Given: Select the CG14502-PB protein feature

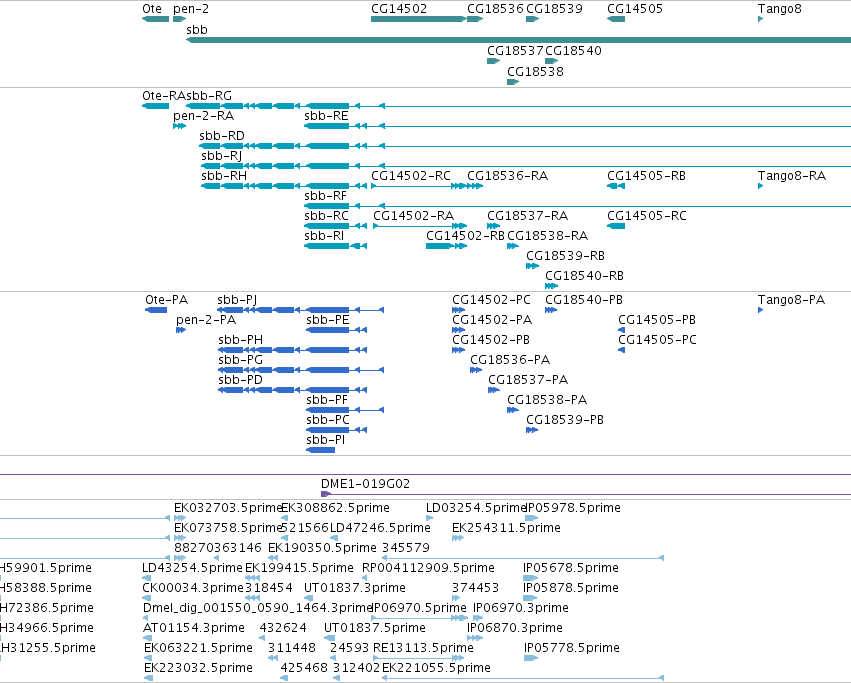Looking at the screenshot, I should point(459,350).
